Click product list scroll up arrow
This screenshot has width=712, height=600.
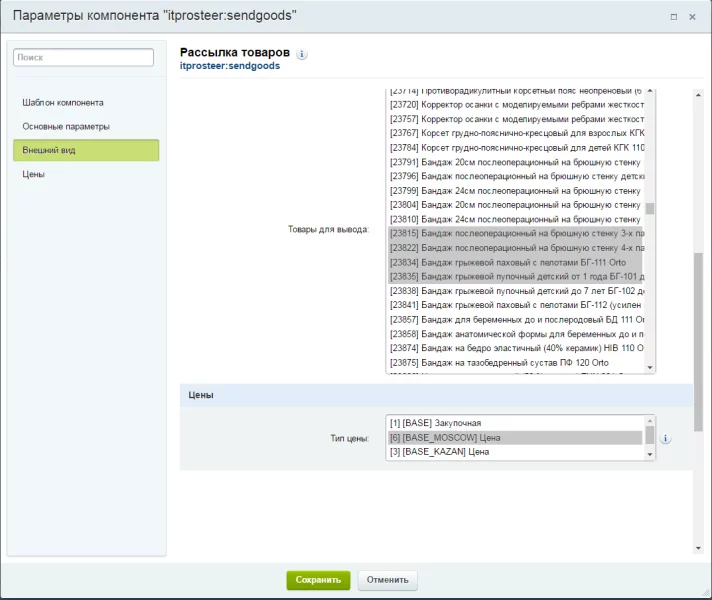[x=650, y=91]
